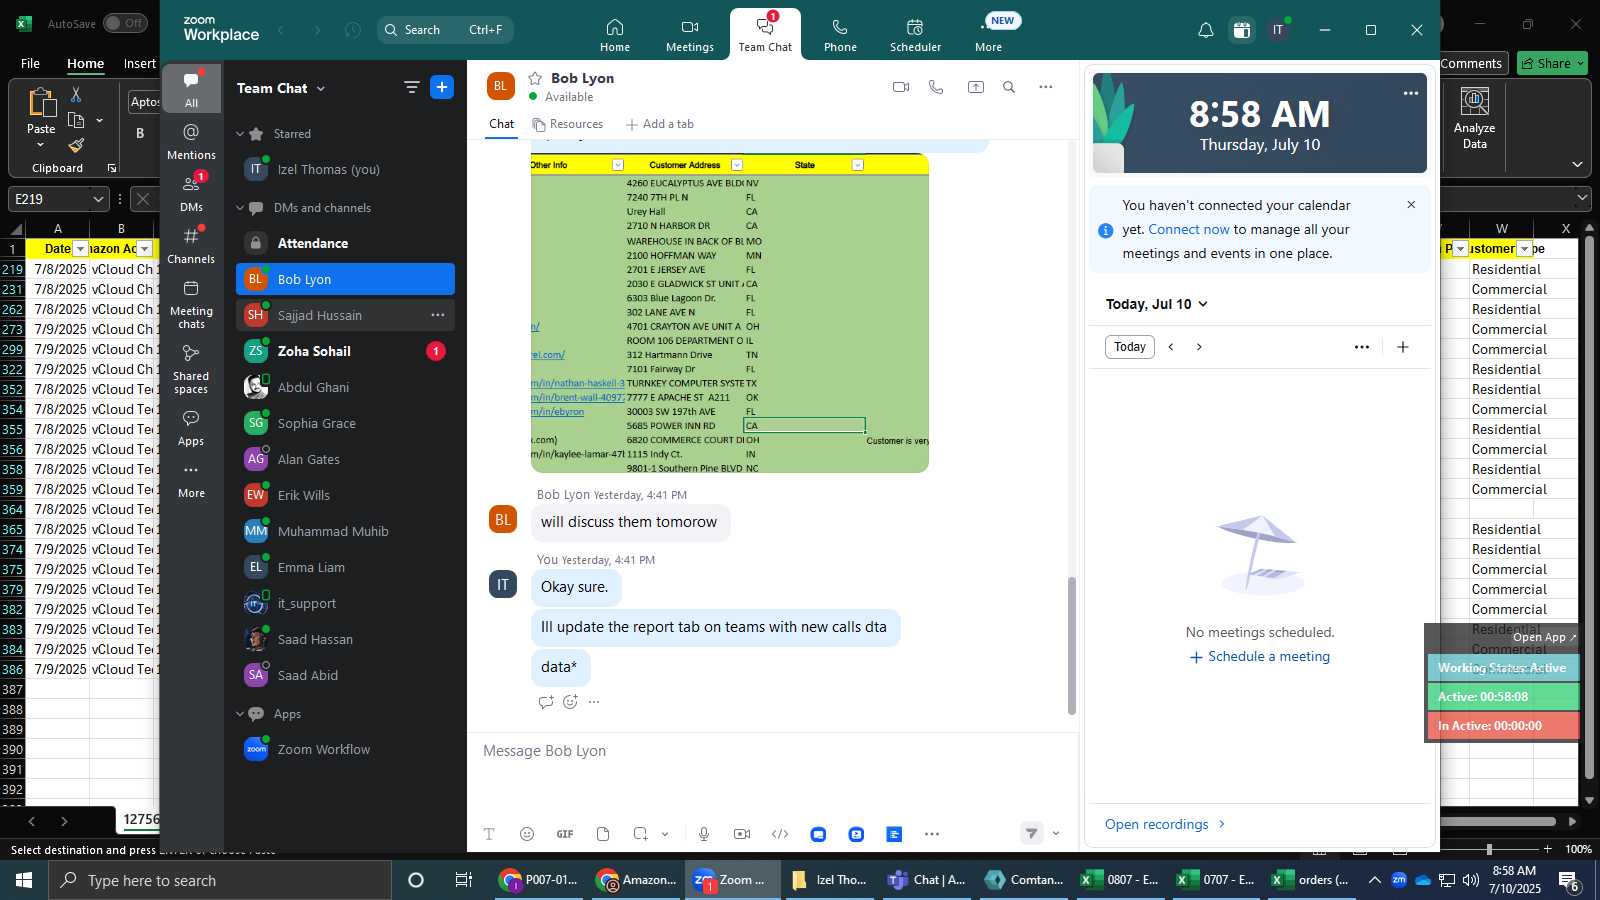Record a video message in composer
1600x900 pixels.
coord(742,834)
